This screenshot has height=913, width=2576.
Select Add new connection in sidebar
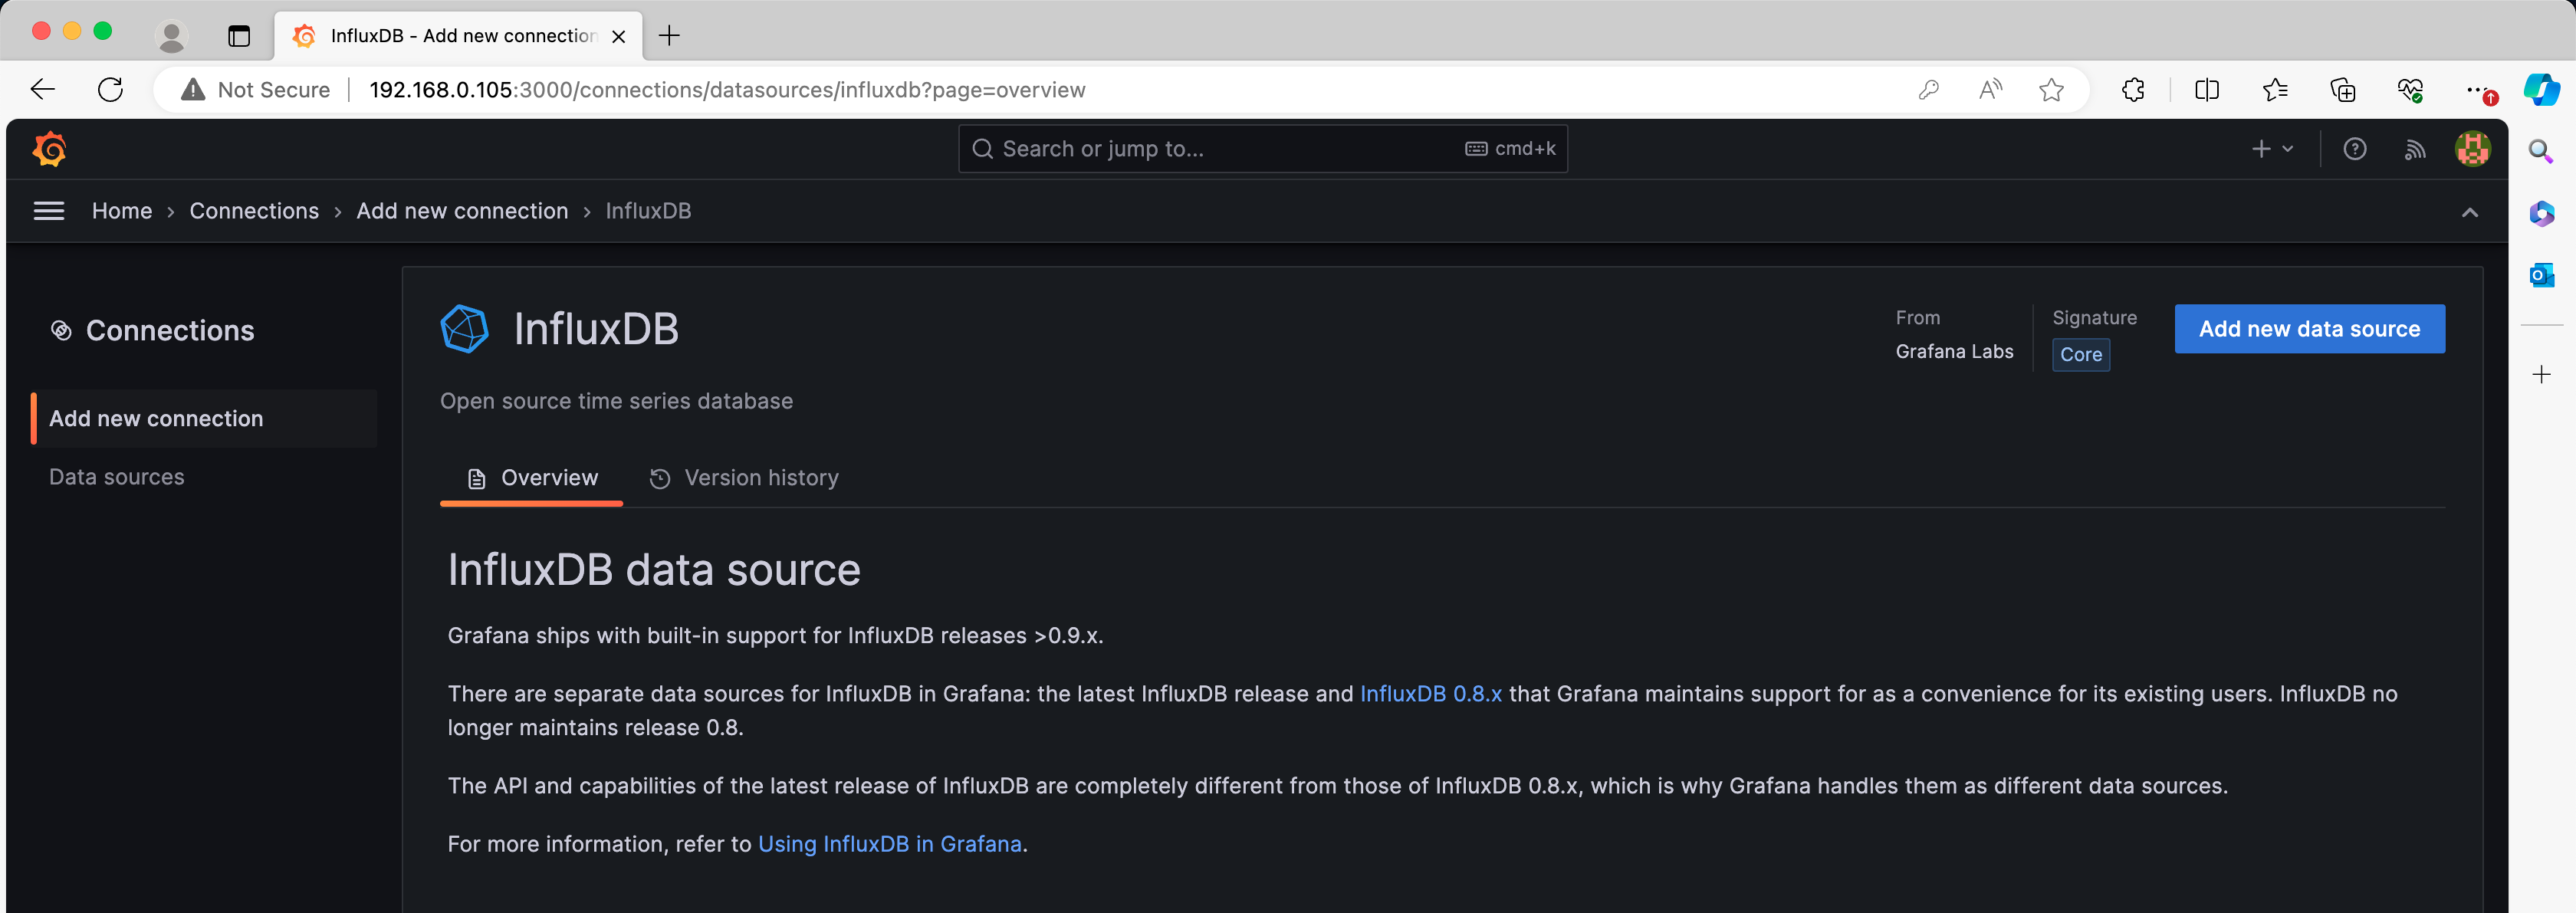click(x=204, y=418)
